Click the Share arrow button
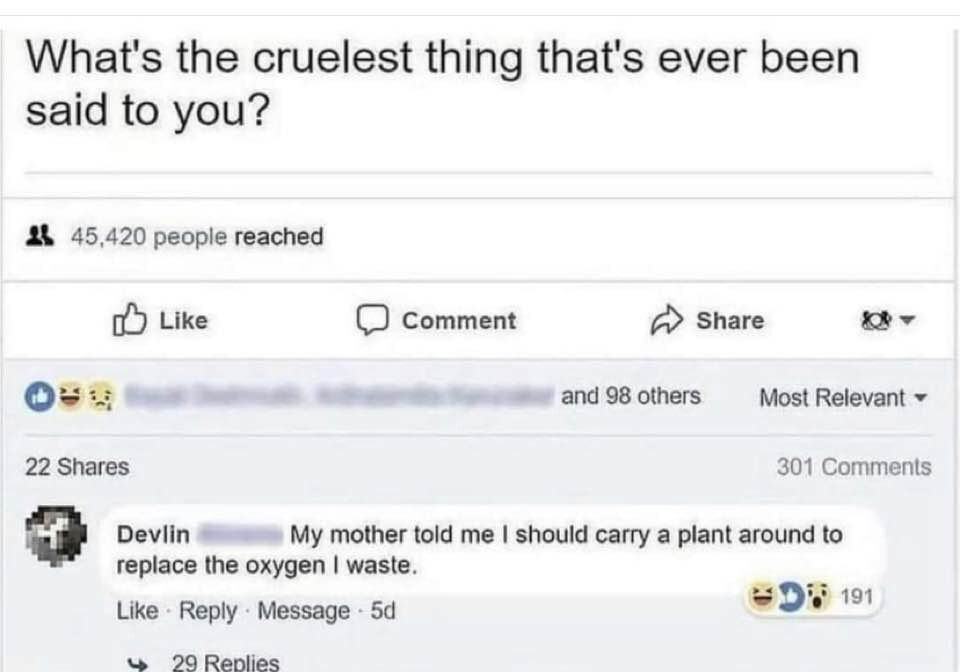Viewport: 960px width, 672px height. pos(708,321)
